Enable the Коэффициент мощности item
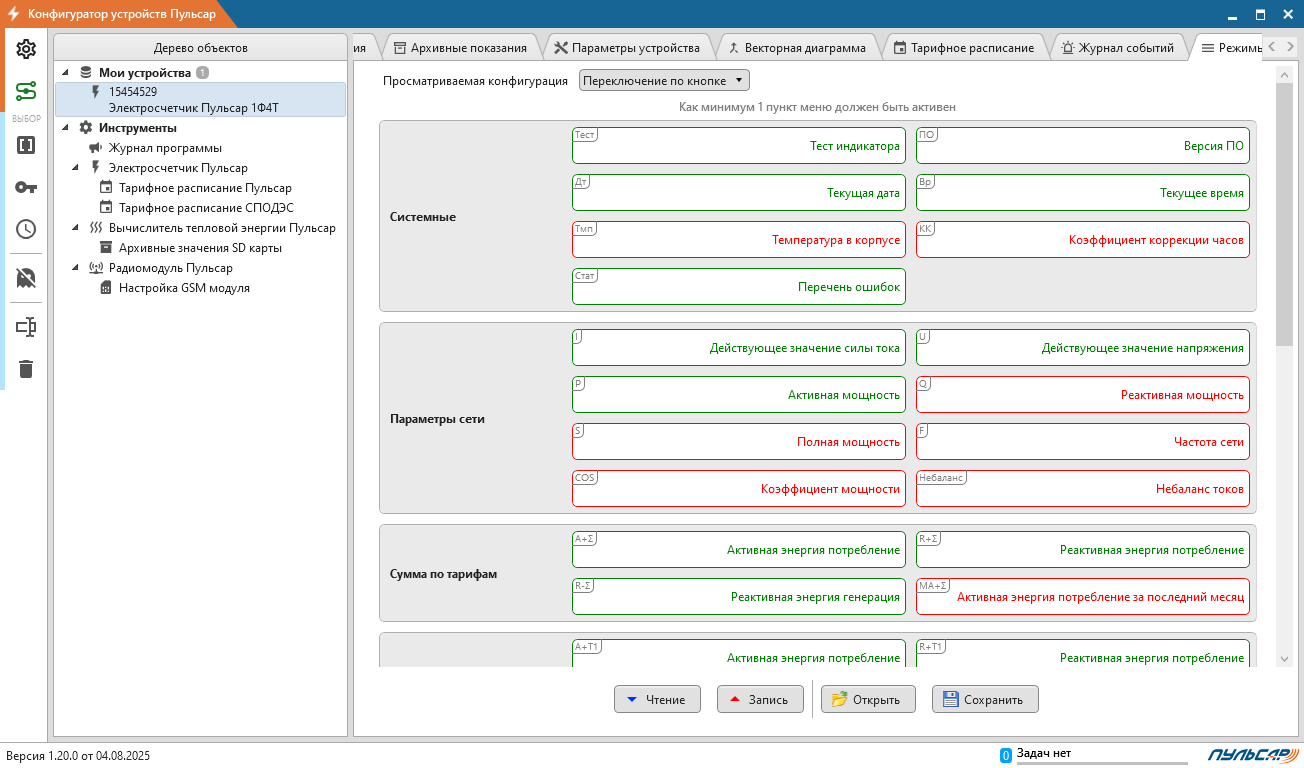Screen dimensions: 1304x768 point(739,488)
